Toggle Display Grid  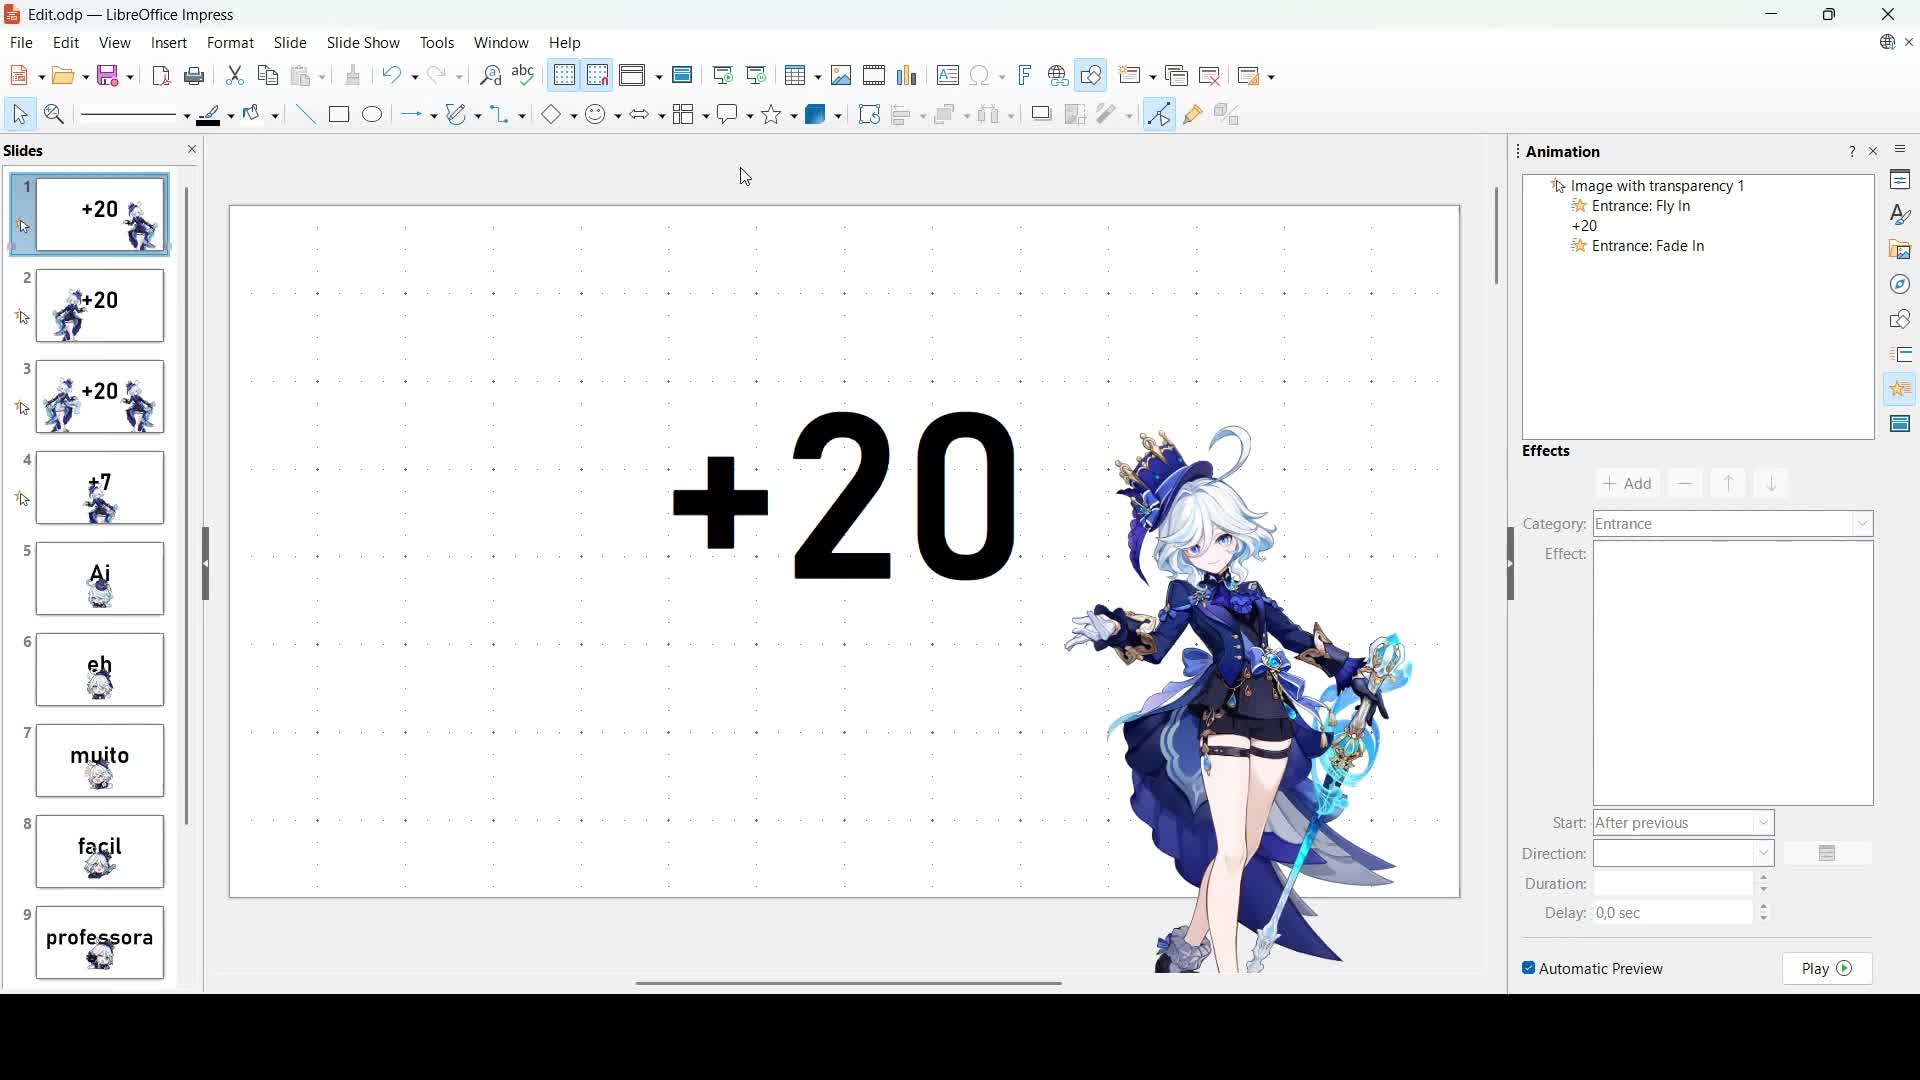(x=565, y=76)
